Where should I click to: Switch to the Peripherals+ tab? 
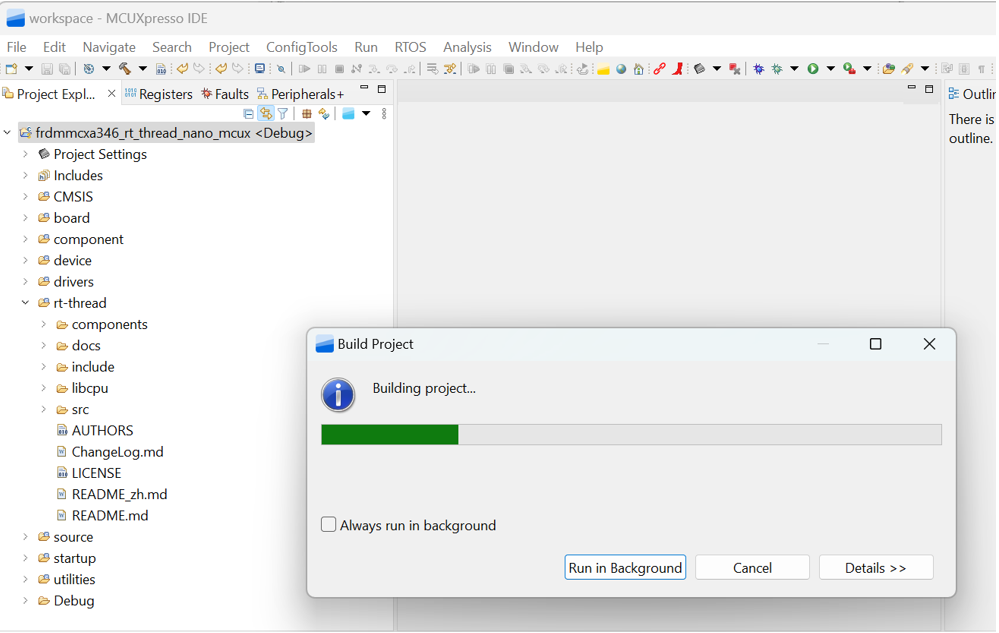pos(301,94)
